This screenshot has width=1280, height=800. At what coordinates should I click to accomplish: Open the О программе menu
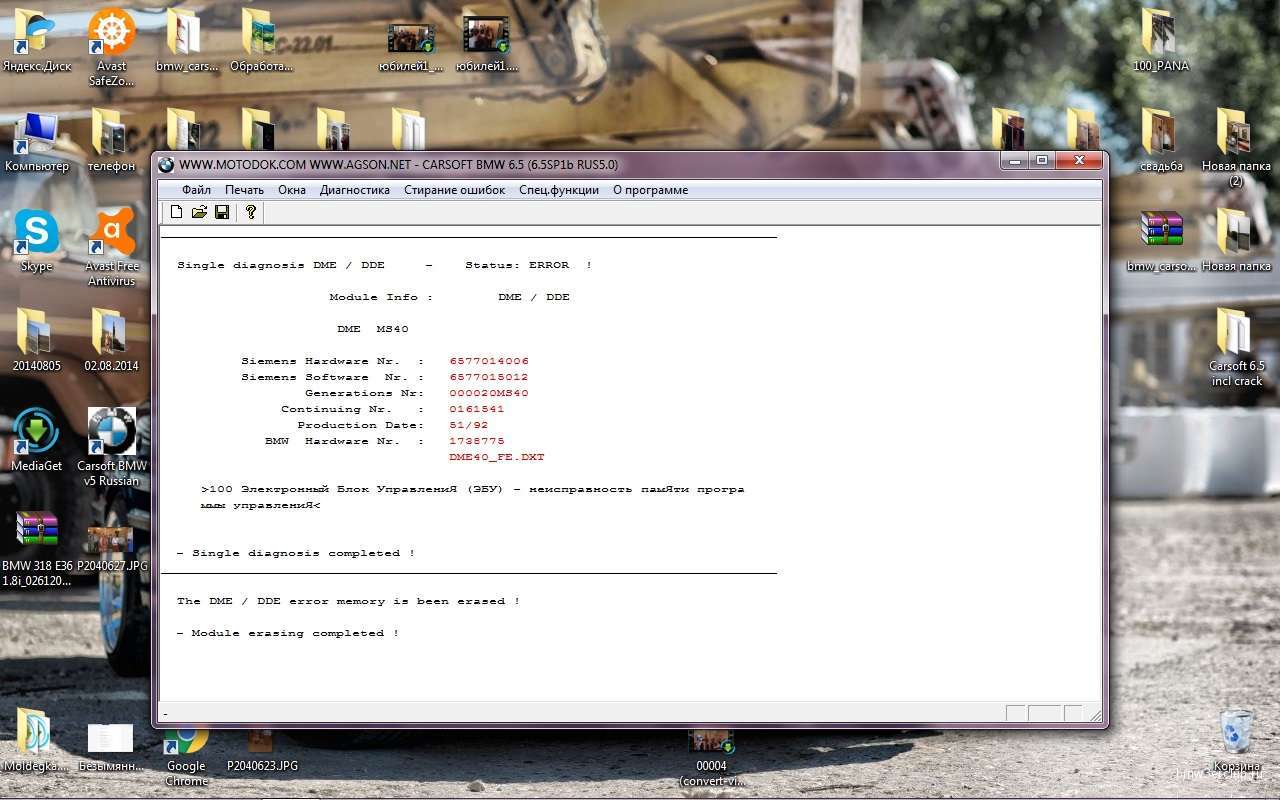tap(650, 190)
